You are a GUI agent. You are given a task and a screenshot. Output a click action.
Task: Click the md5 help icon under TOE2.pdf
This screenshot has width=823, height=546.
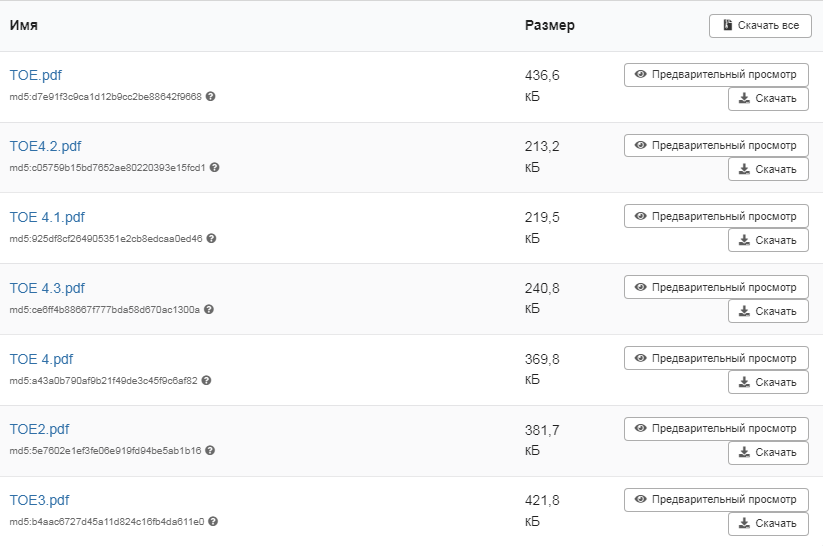(210, 451)
